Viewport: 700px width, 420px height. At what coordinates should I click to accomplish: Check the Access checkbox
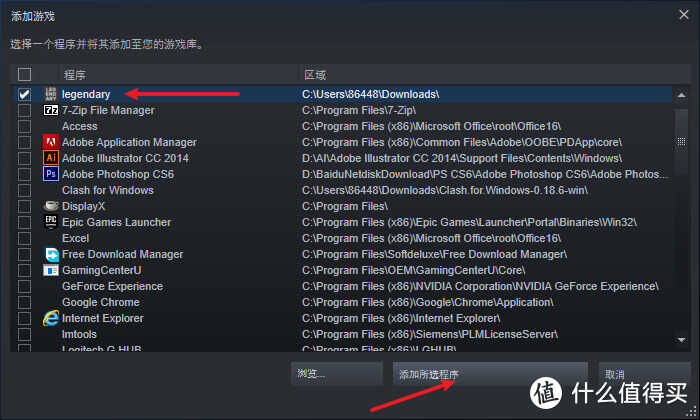click(x=24, y=126)
